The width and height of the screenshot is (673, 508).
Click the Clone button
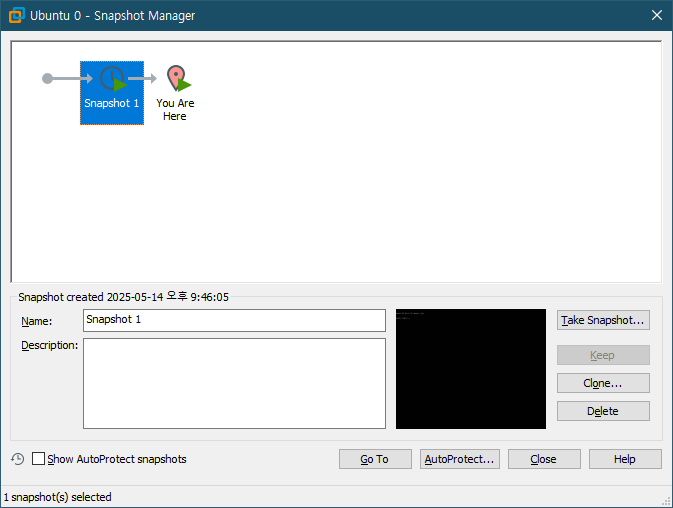(603, 383)
